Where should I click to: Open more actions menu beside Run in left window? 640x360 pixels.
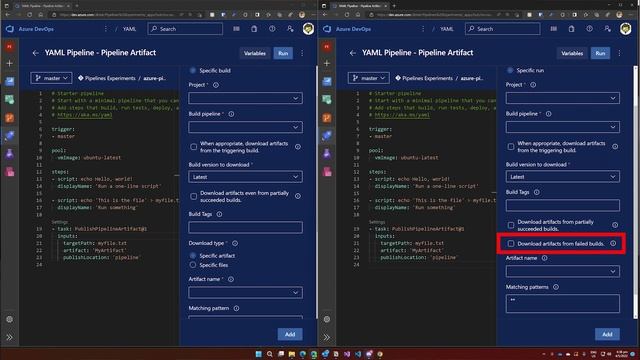[x=302, y=53]
